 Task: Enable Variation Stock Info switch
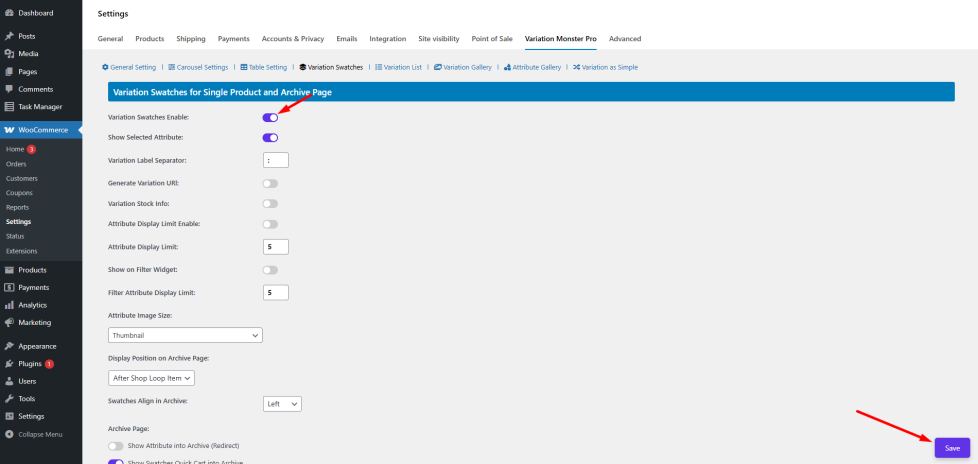point(270,203)
